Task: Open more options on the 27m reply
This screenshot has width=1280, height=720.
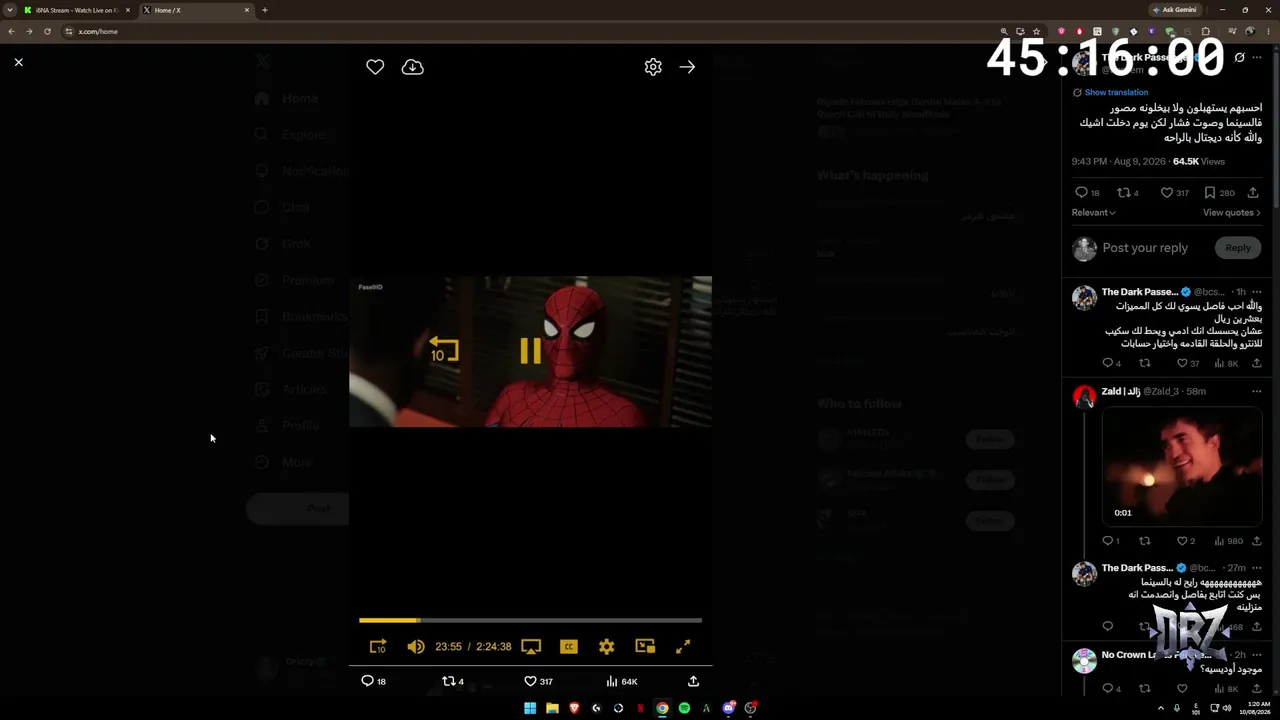Action: tap(1256, 568)
